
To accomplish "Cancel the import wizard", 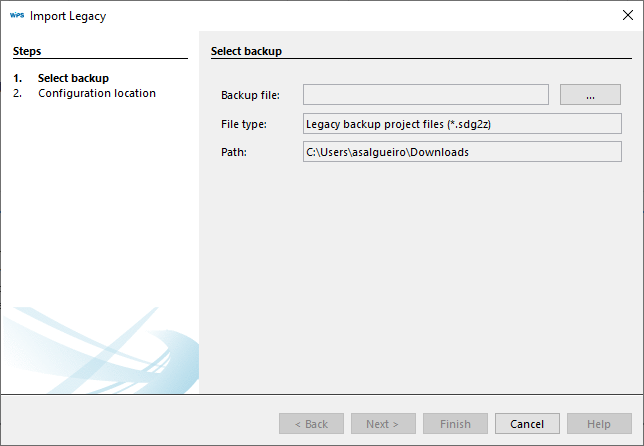I will click(527, 424).
